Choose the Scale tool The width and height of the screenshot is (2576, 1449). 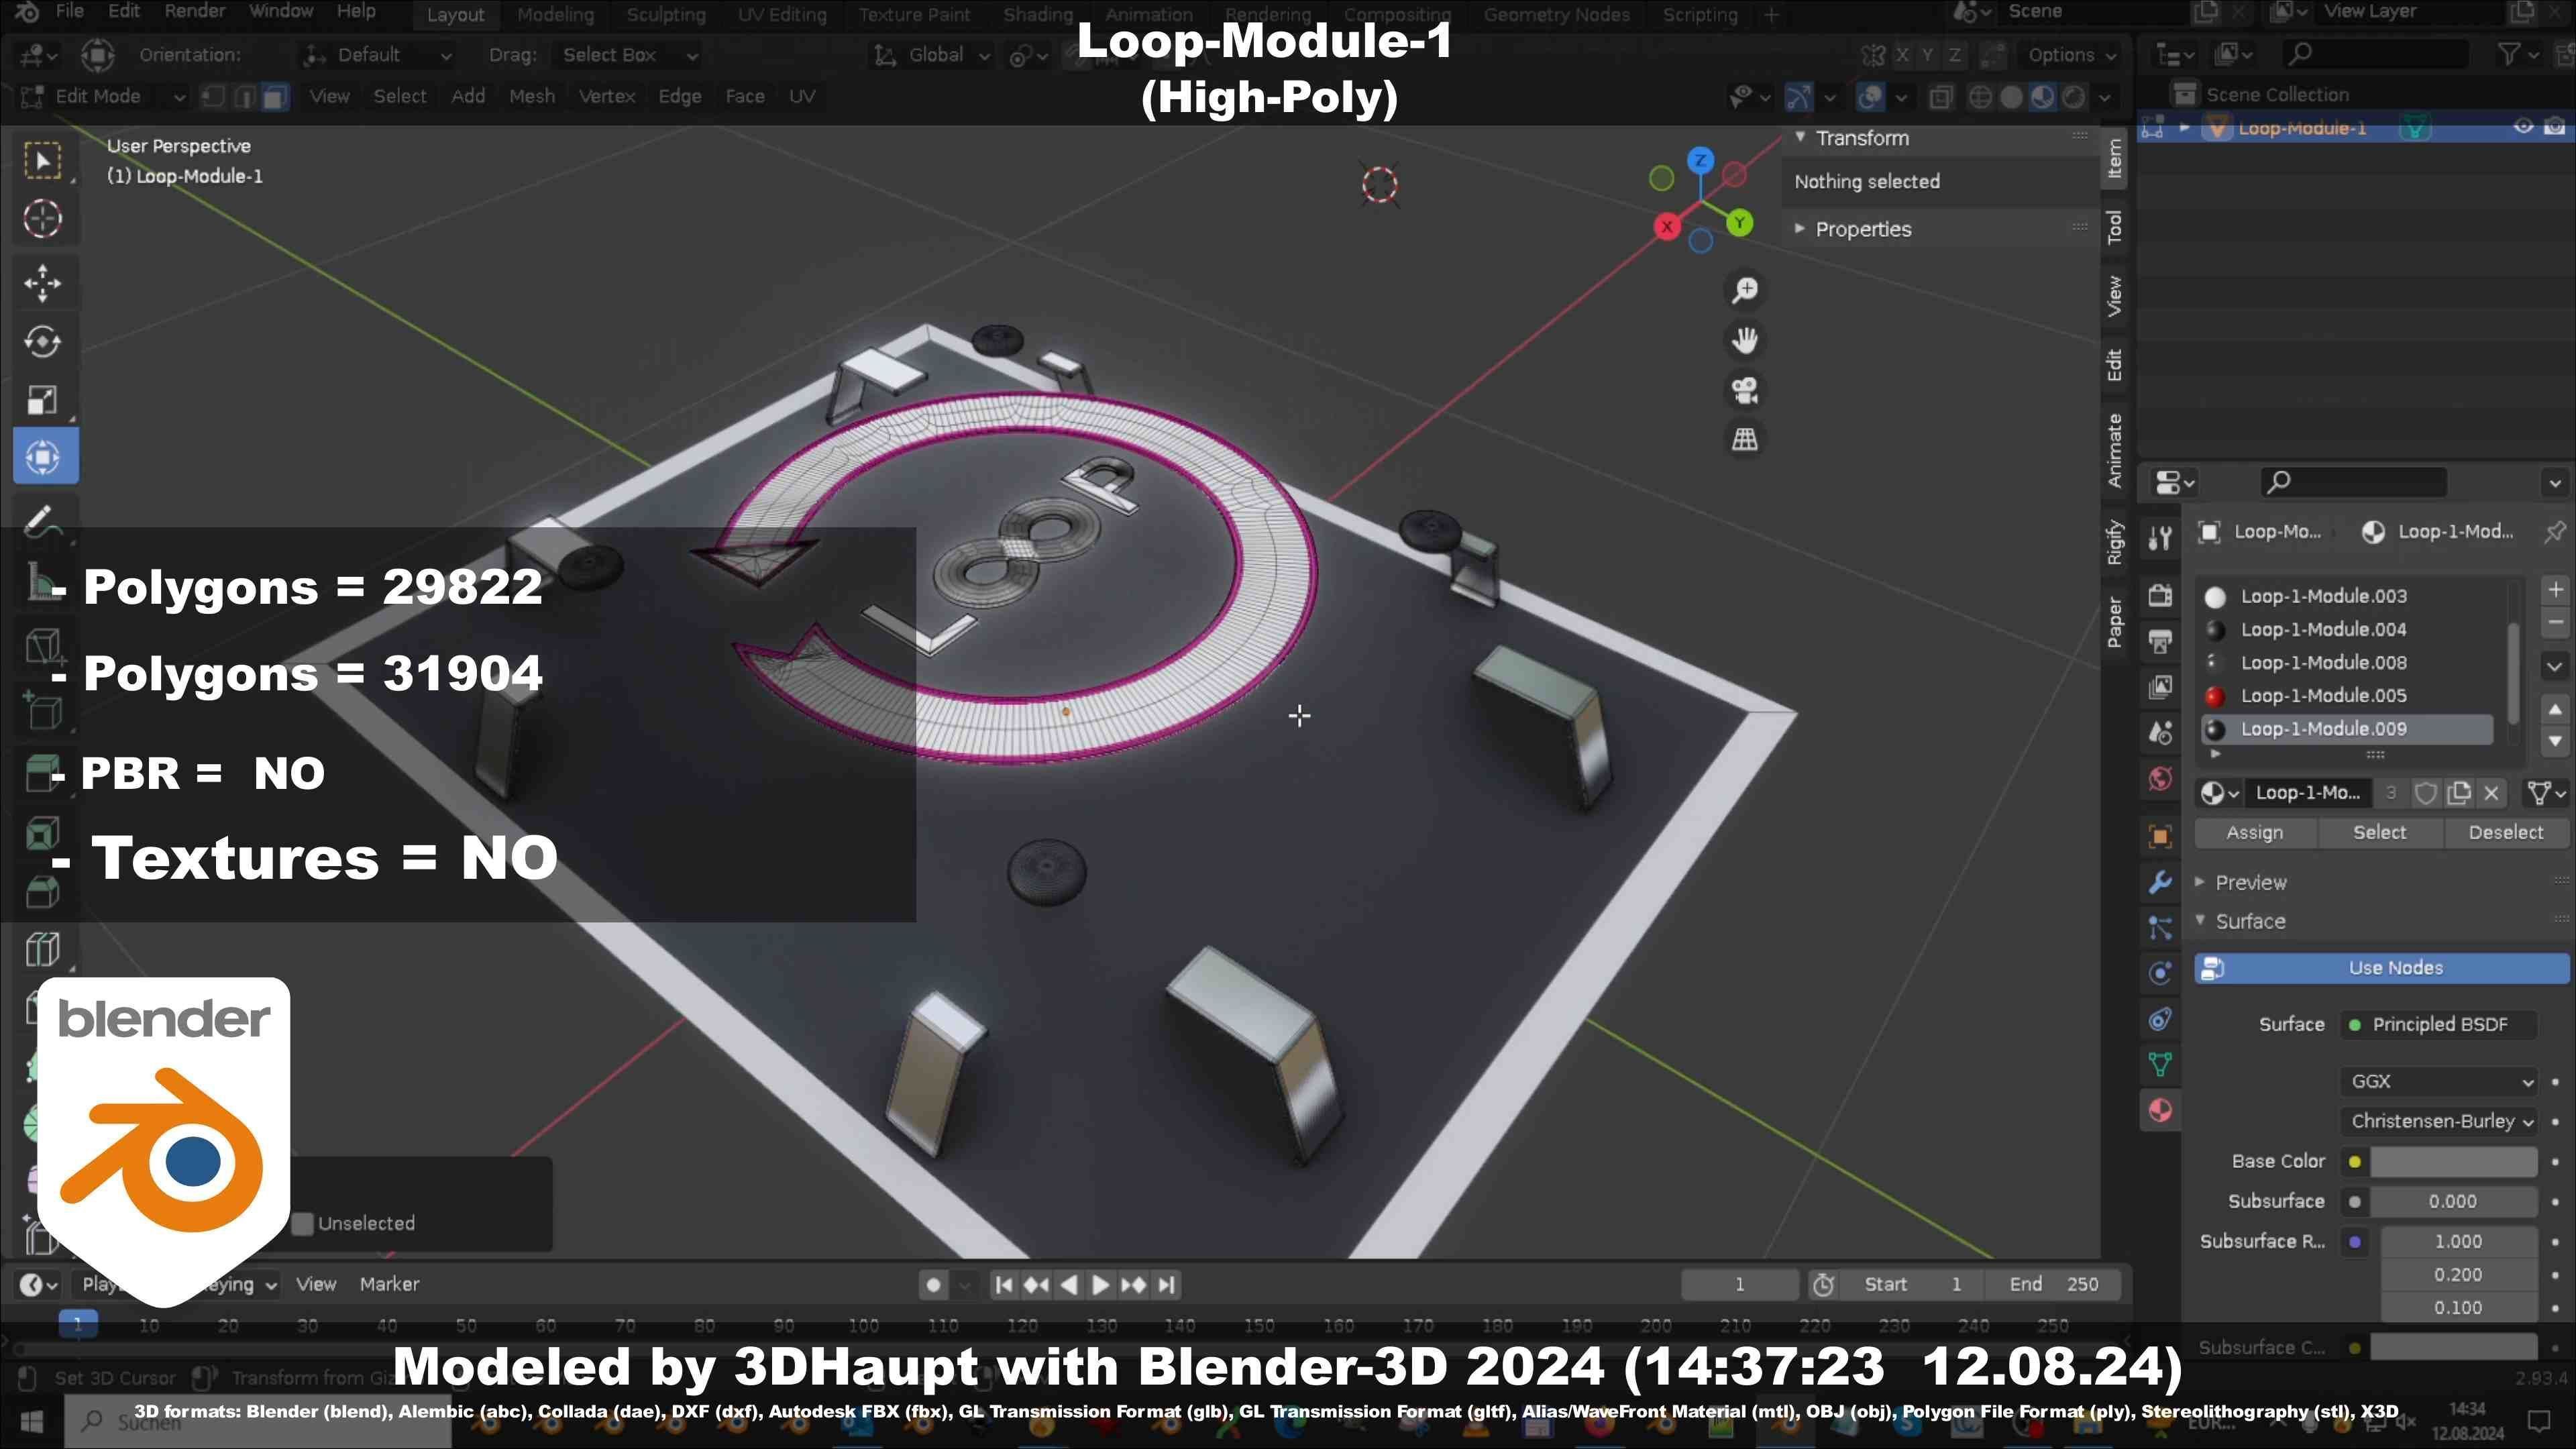[x=43, y=400]
